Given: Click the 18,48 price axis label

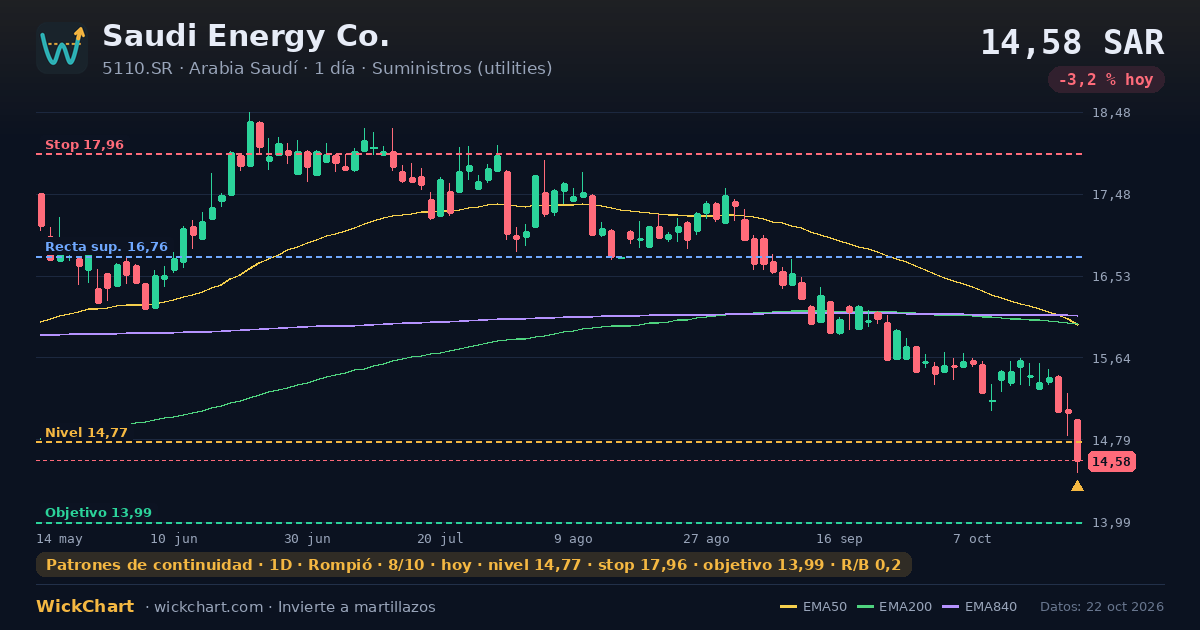Looking at the screenshot, I should pos(1111,113).
